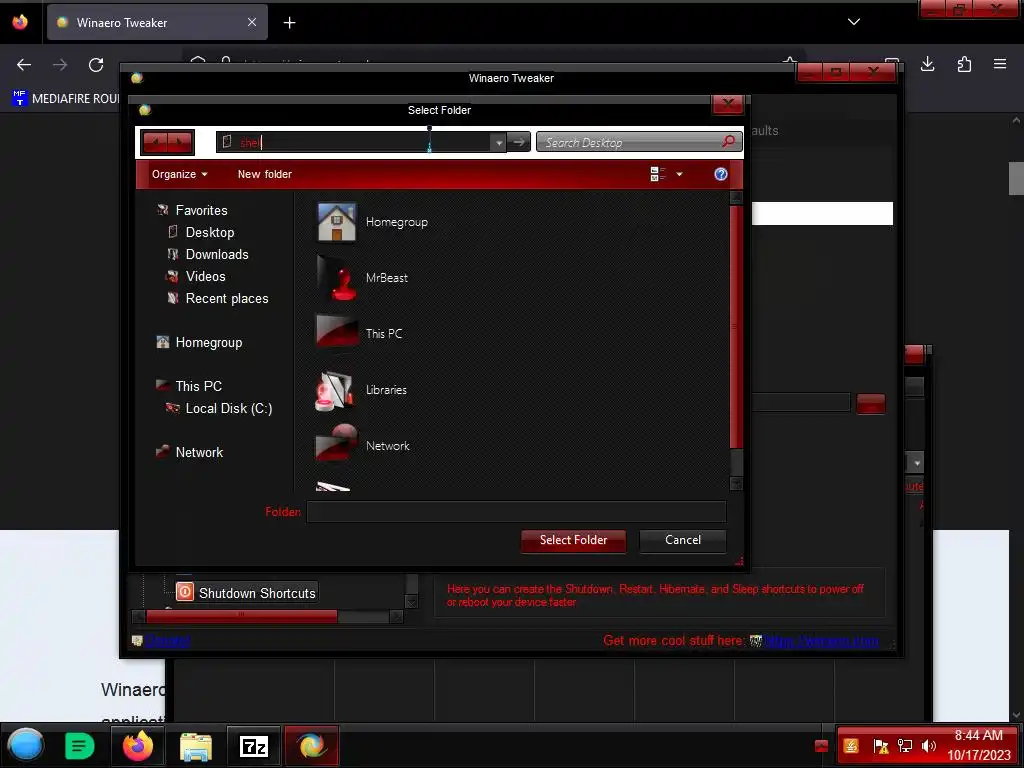Screen dimensions: 1024x768
Task: Open 7-Zip from the taskbar
Action: 253,746
